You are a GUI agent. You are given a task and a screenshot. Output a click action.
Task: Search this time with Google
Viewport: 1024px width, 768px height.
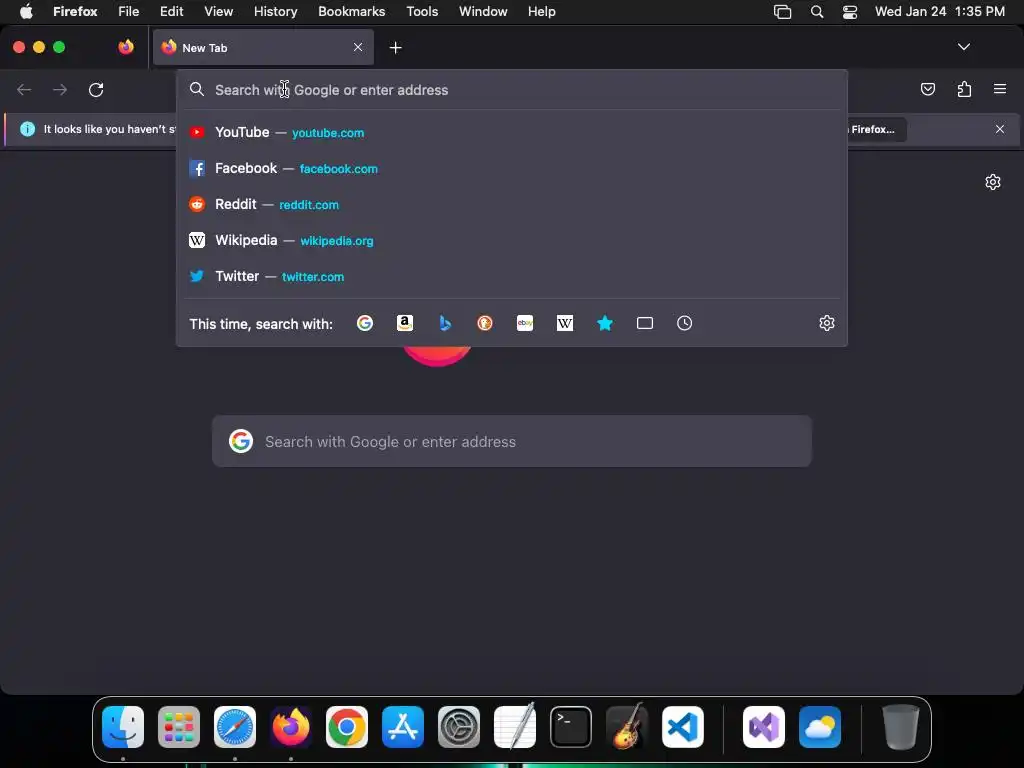point(365,323)
